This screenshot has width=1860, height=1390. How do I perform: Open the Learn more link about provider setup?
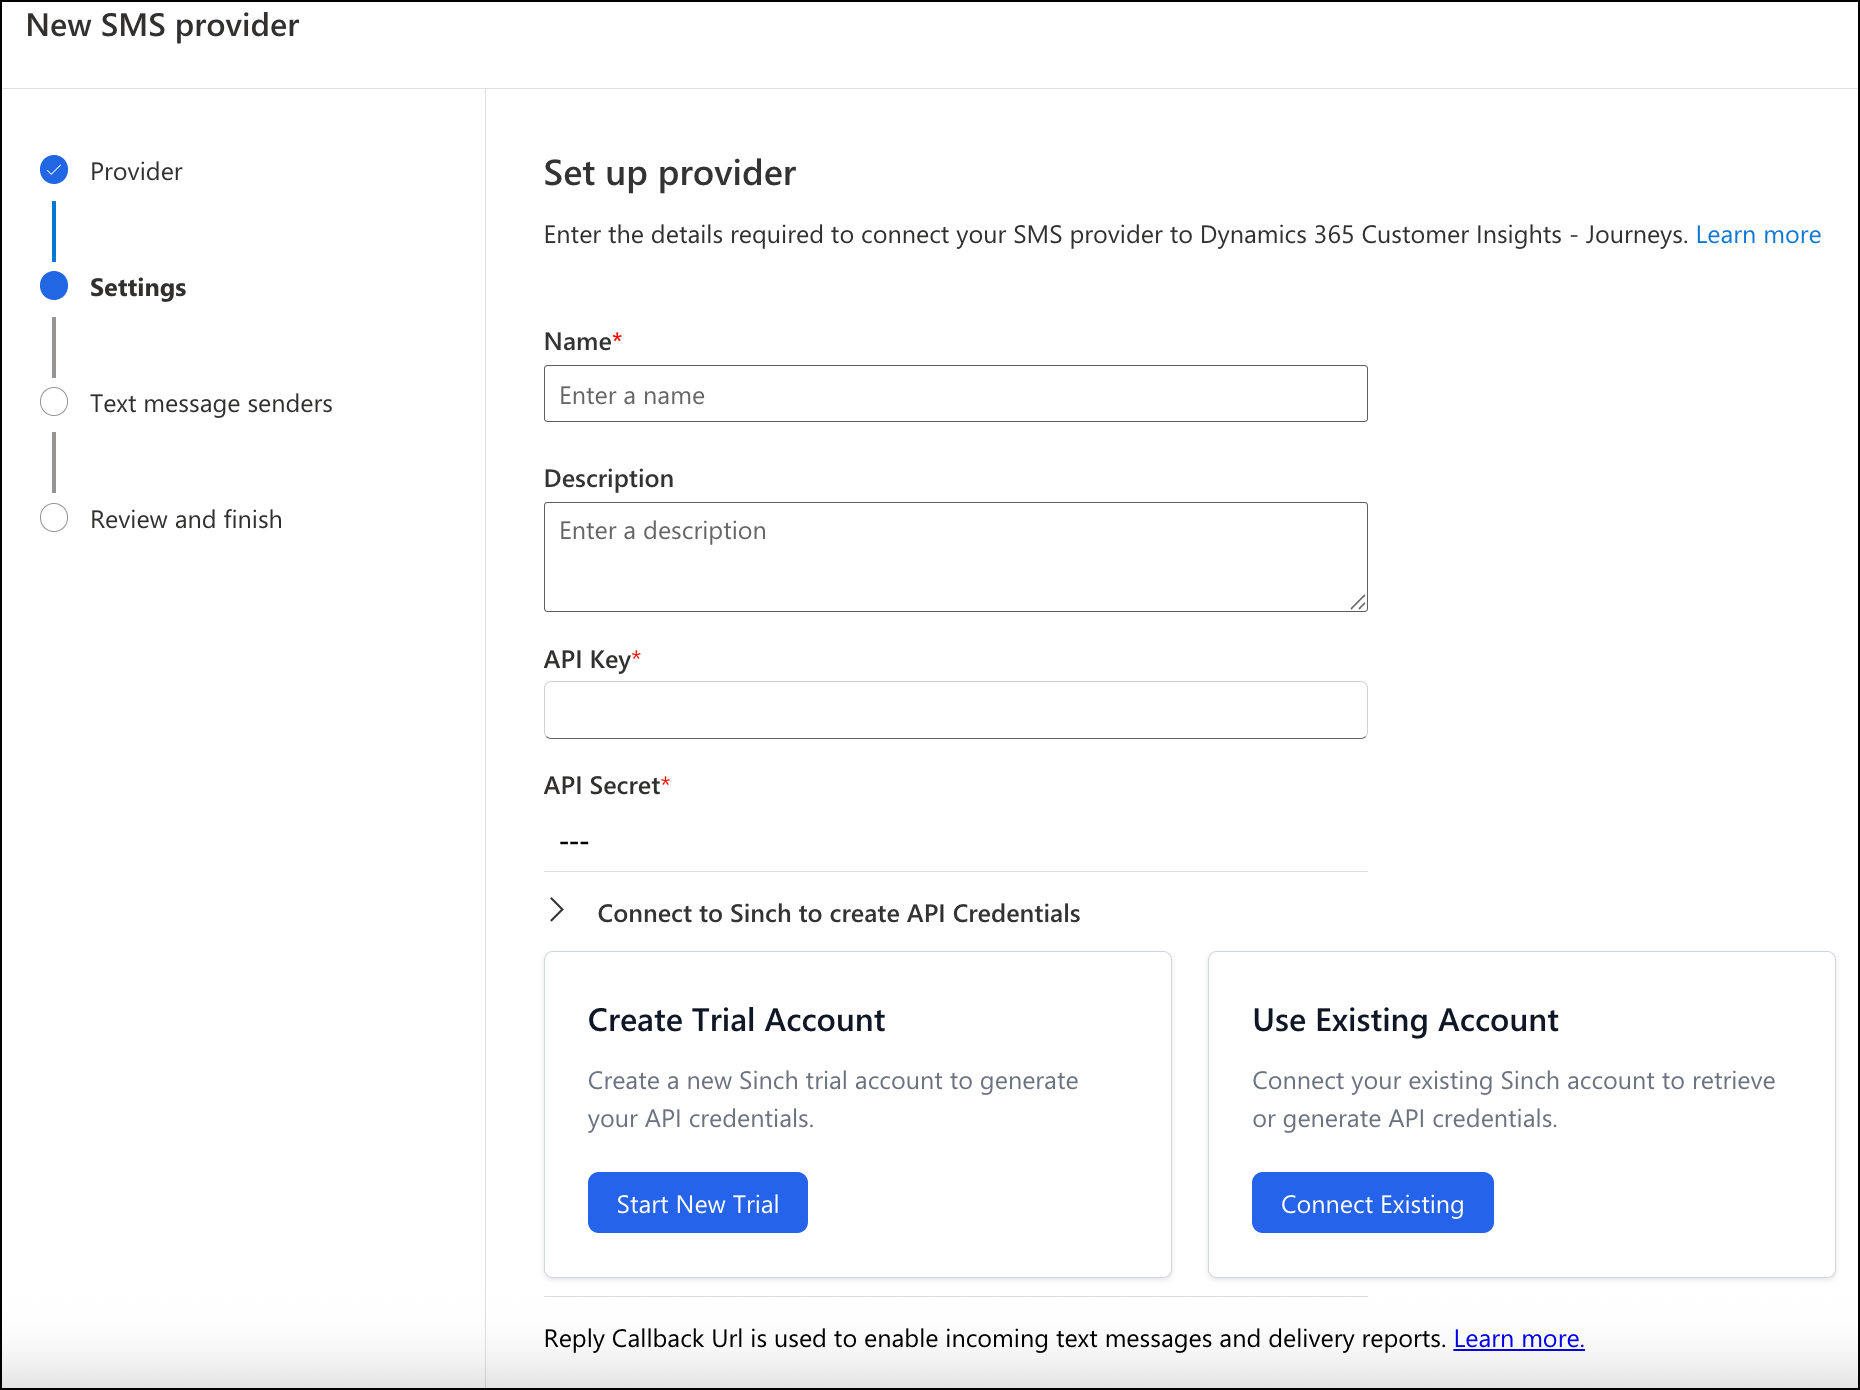tap(1758, 234)
